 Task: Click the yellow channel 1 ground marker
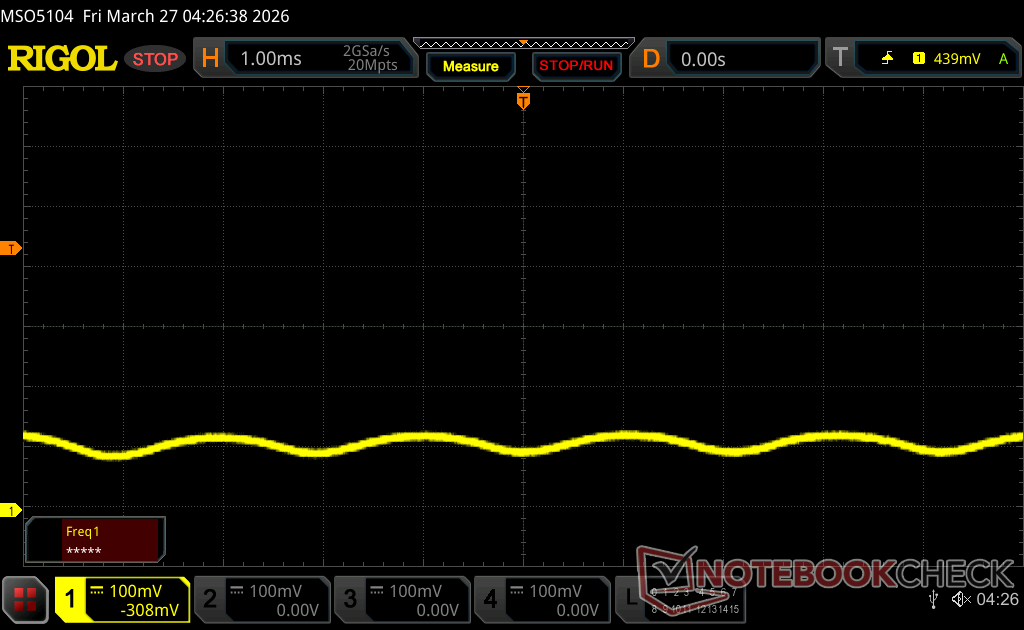12,511
